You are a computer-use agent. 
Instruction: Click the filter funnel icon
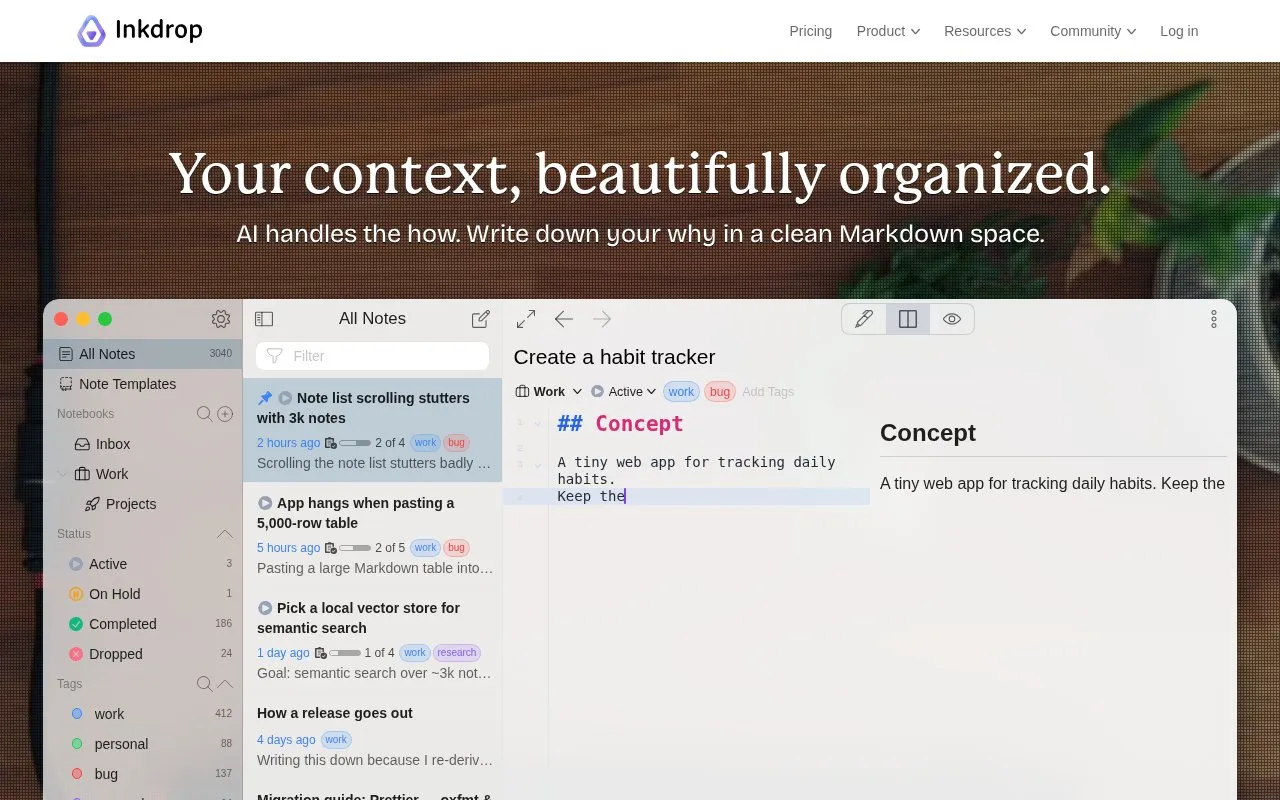pyautogui.click(x=275, y=356)
